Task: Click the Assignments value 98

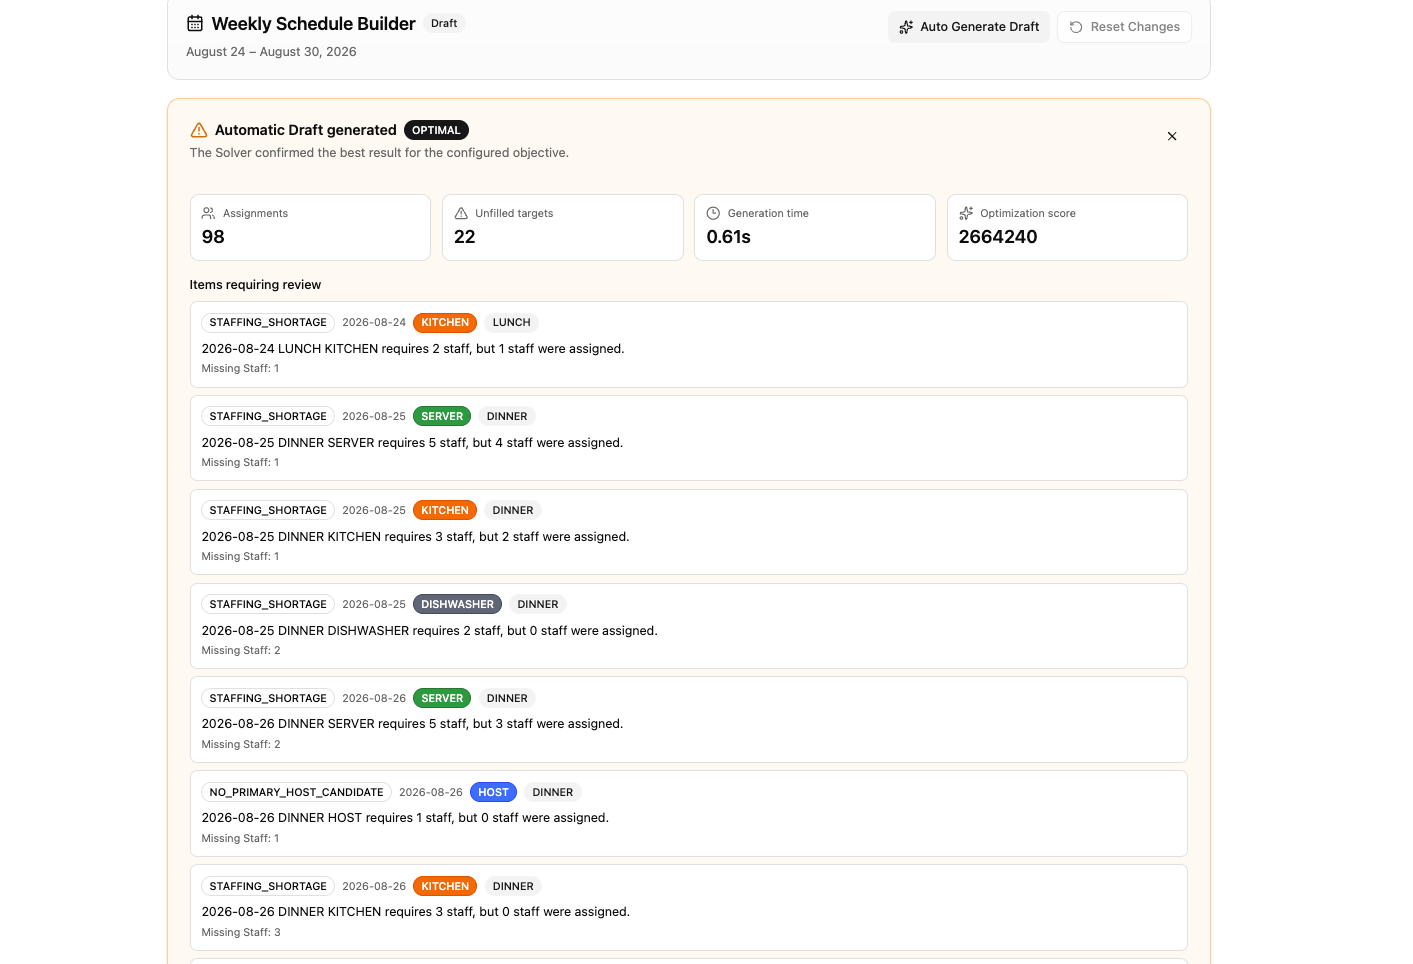Action: (213, 237)
